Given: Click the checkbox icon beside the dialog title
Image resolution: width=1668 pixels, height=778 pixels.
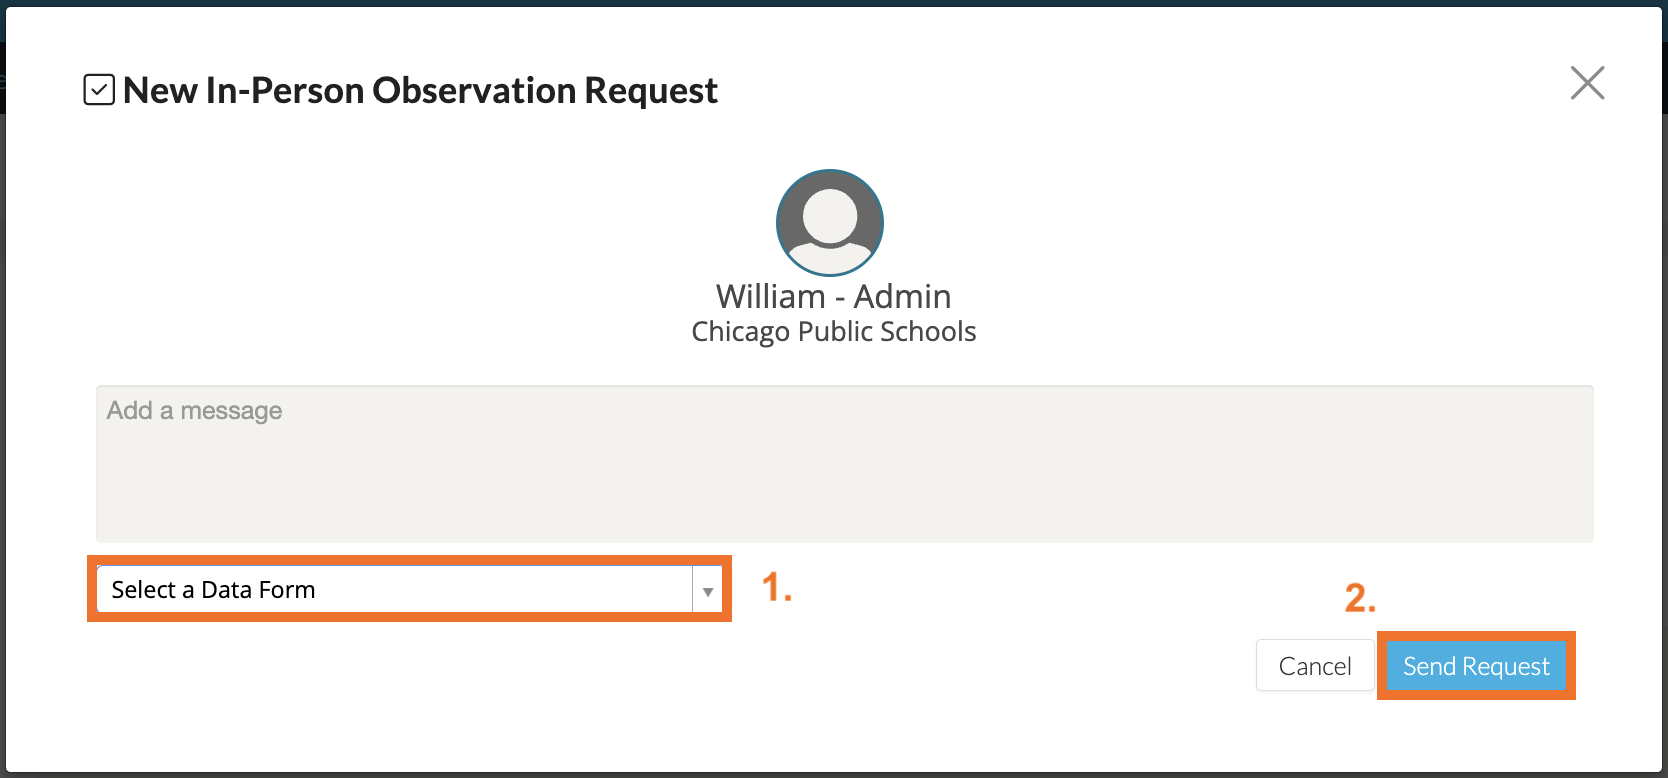Looking at the screenshot, I should point(99,90).
